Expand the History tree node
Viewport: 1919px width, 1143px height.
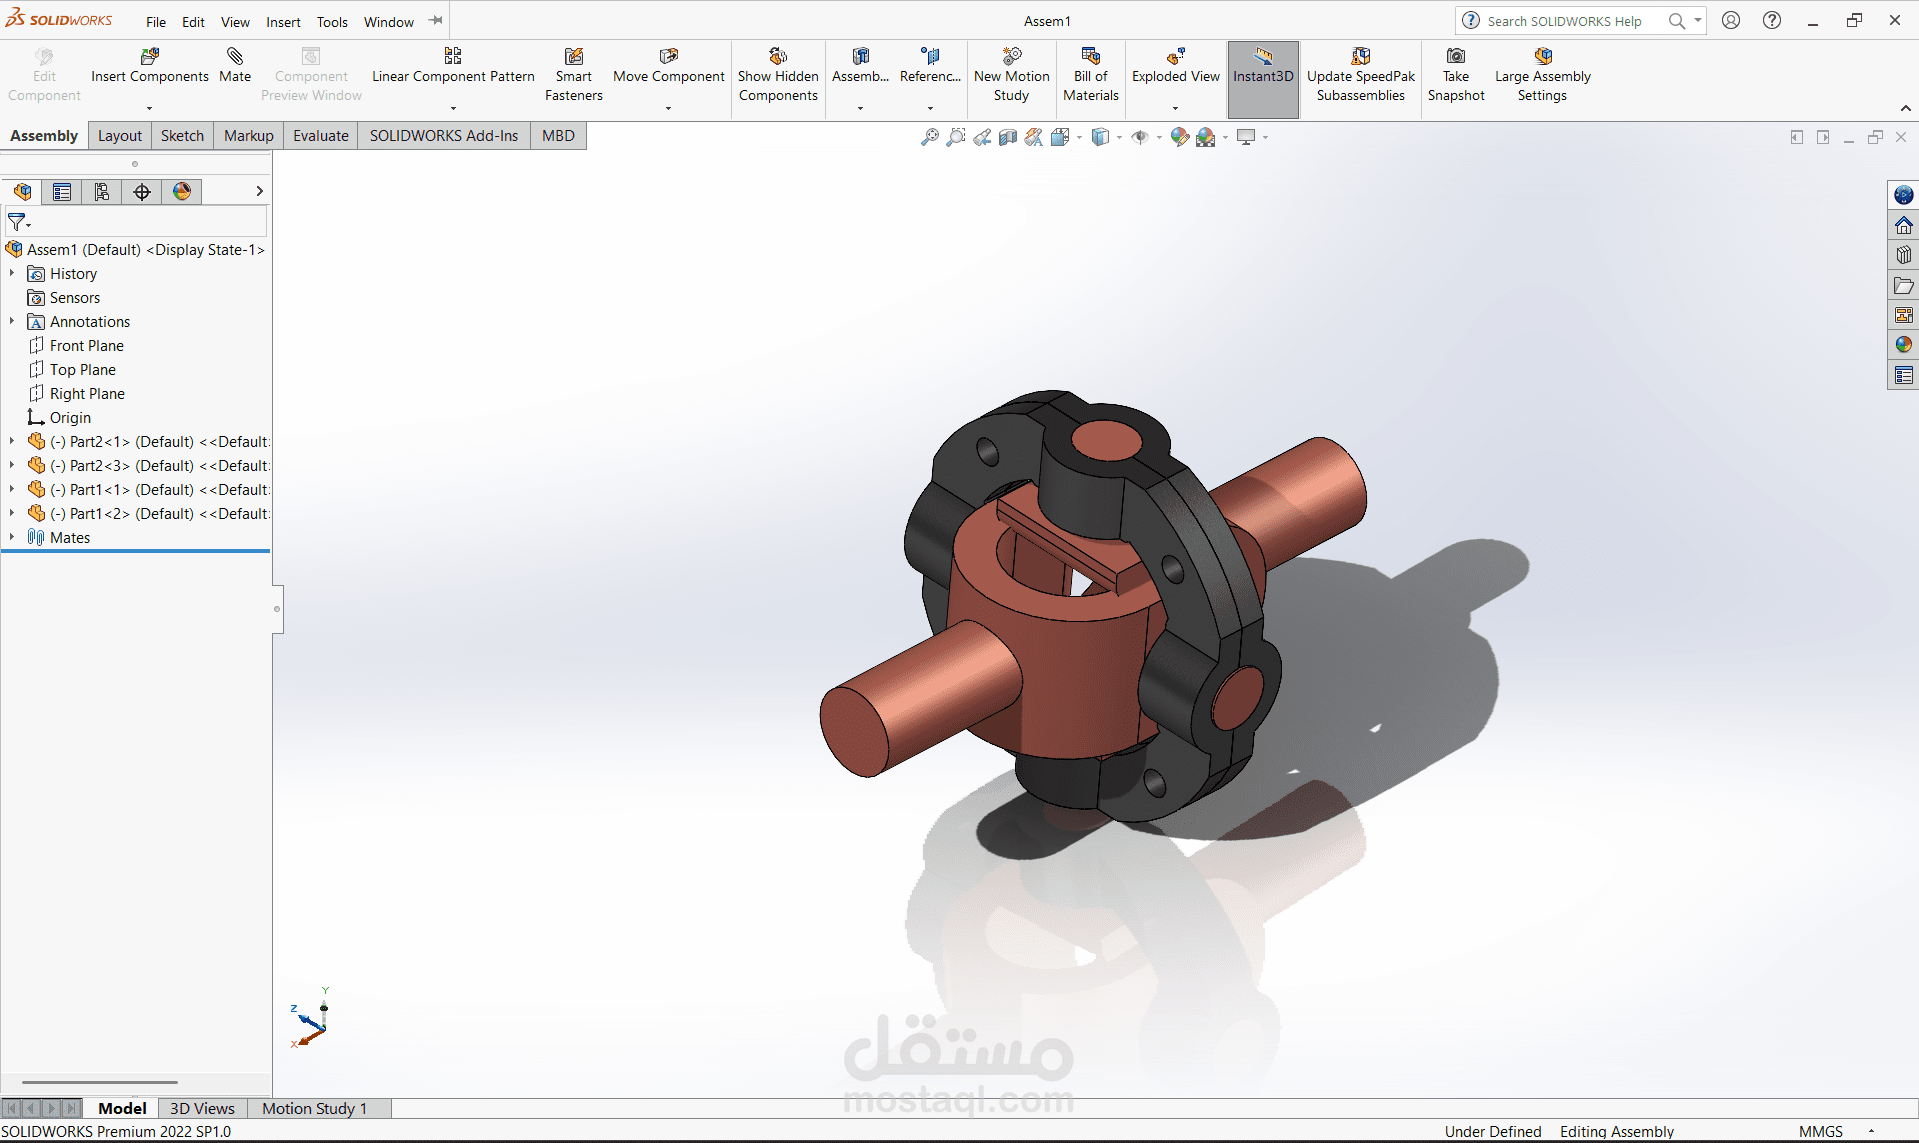pyautogui.click(x=12, y=273)
